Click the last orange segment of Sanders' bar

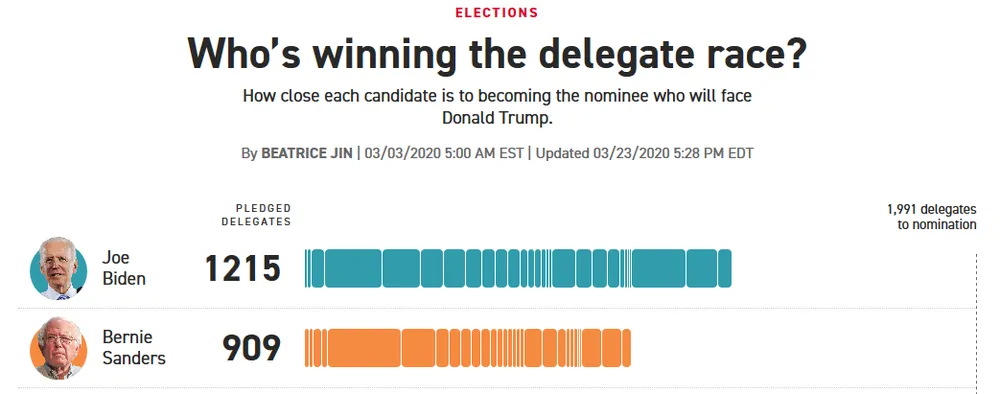[626, 348]
